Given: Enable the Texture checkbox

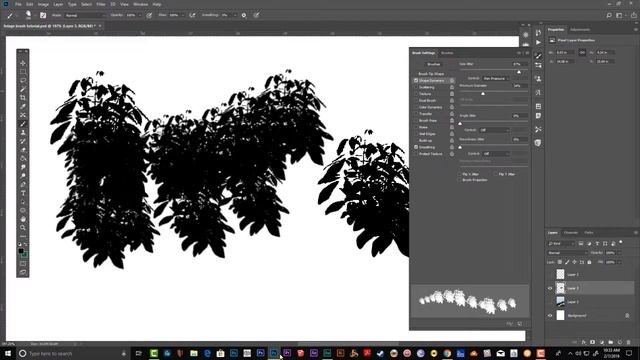Looking at the screenshot, I should click(x=416, y=94).
